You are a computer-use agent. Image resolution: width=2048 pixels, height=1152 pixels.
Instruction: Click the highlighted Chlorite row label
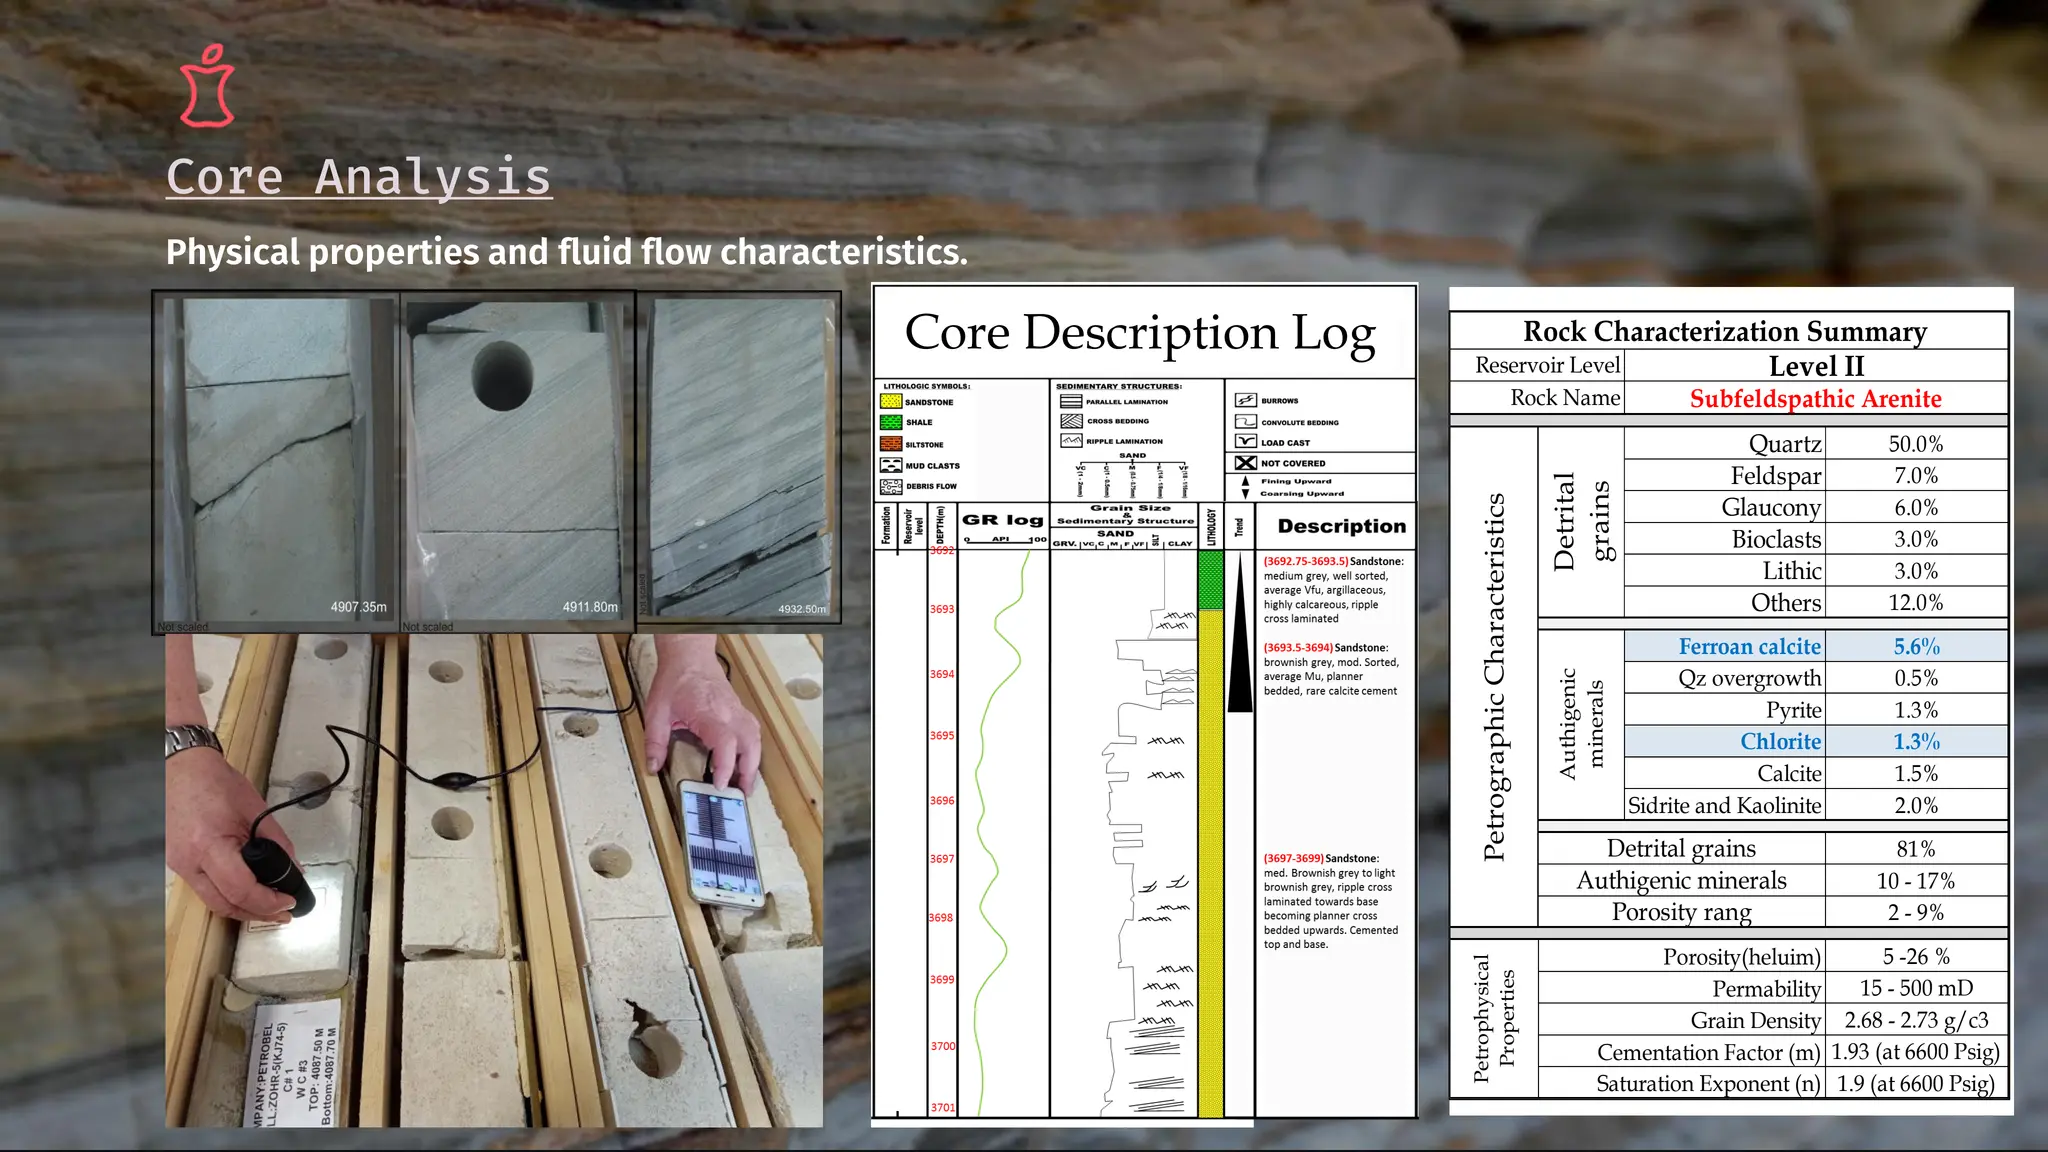[1780, 742]
